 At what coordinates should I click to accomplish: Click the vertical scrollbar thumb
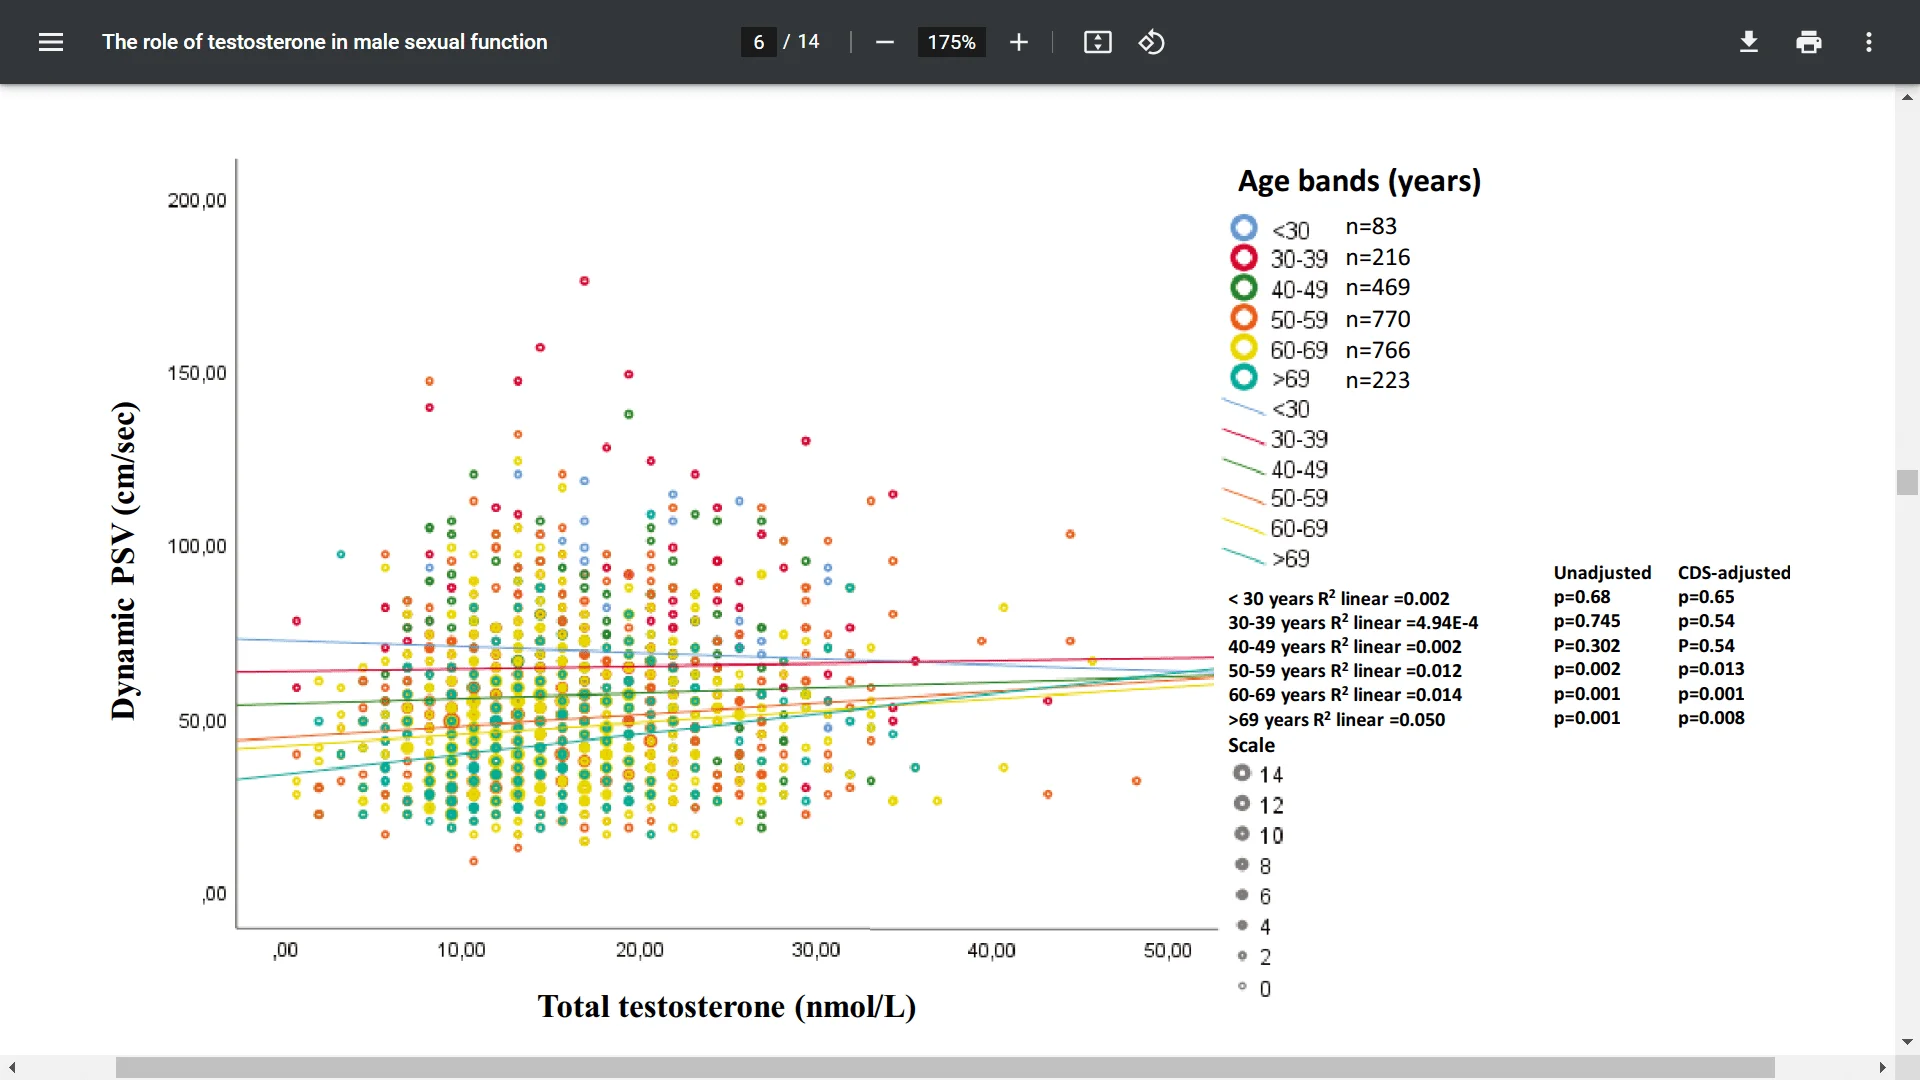tap(1907, 482)
